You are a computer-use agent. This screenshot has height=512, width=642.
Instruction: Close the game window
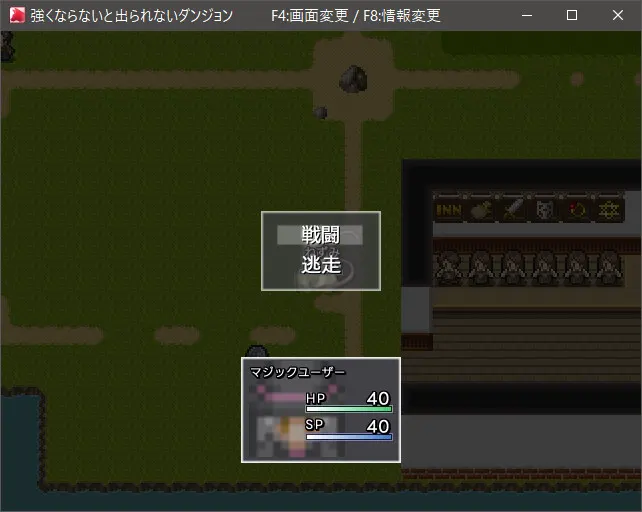point(618,16)
